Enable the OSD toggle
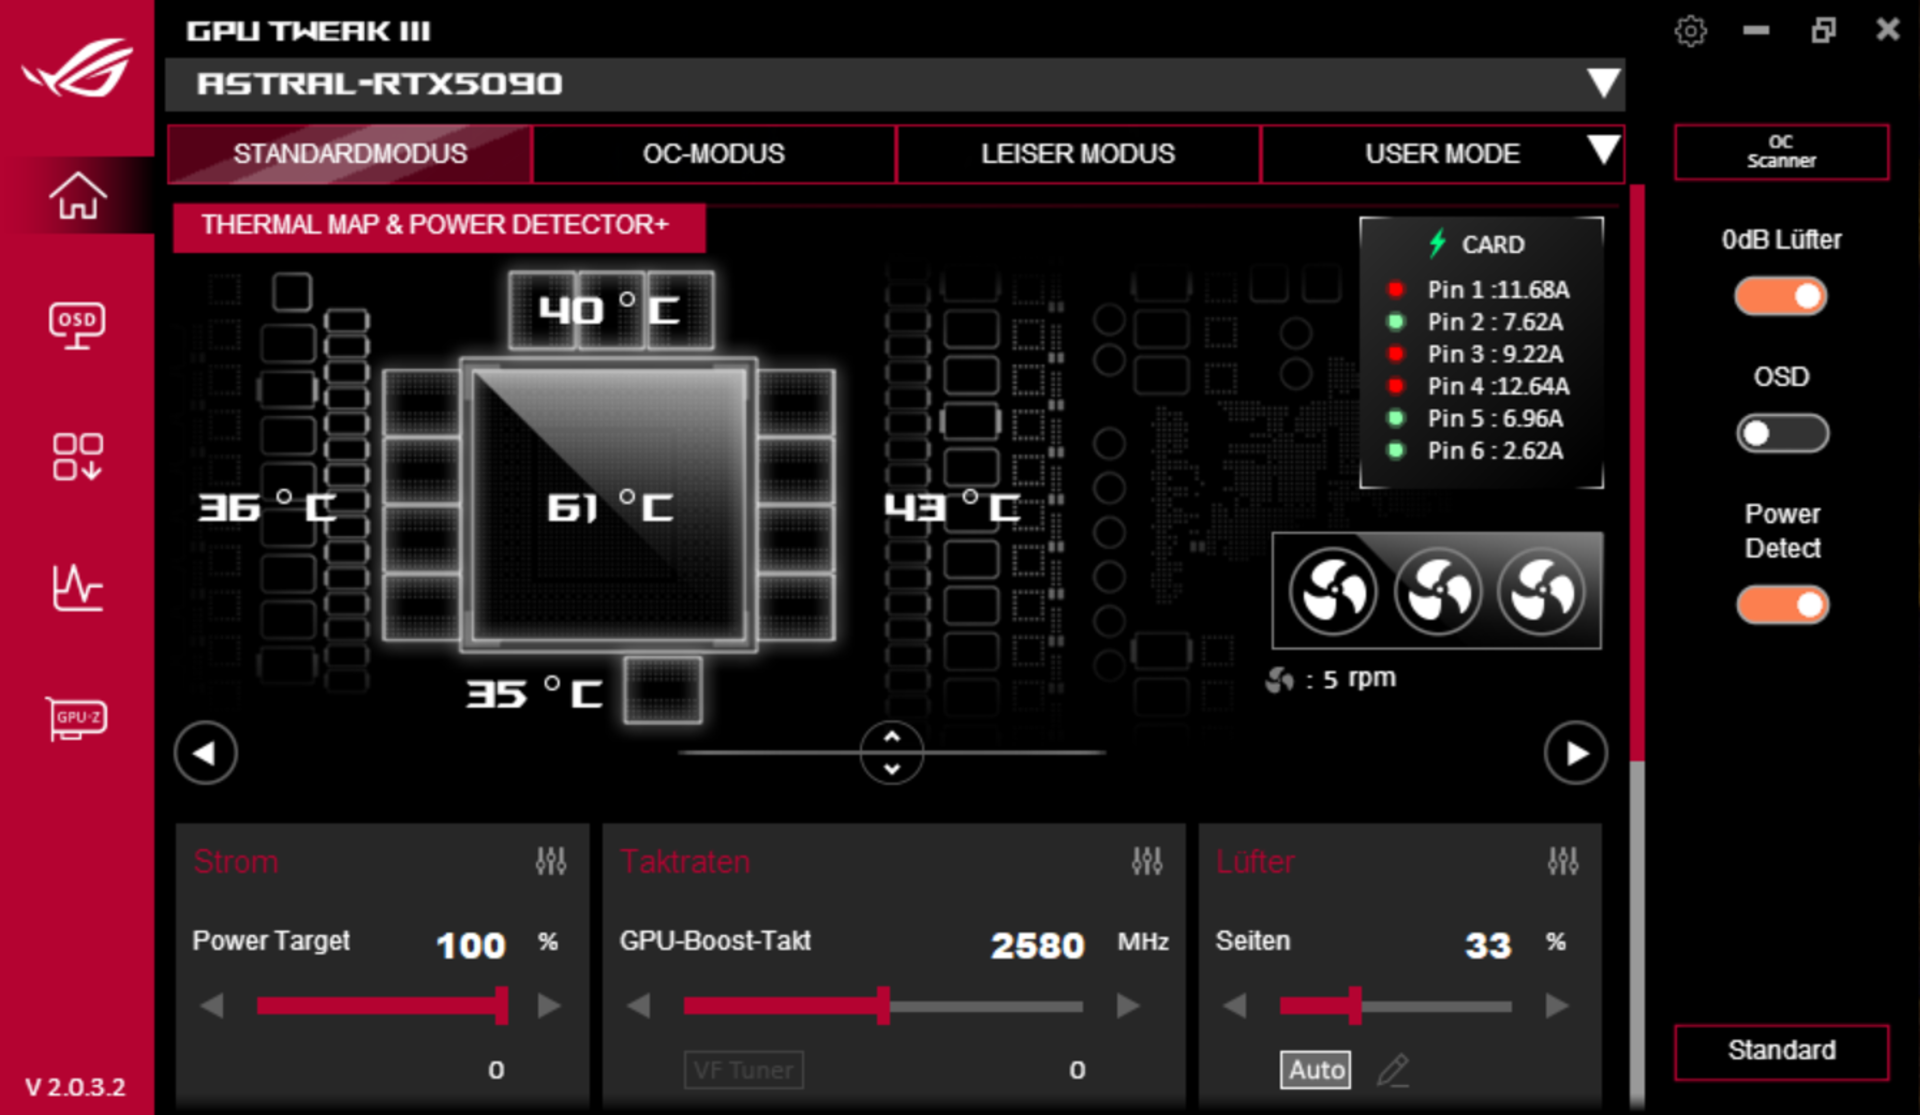1920x1115 pixels. (1782, 433)
